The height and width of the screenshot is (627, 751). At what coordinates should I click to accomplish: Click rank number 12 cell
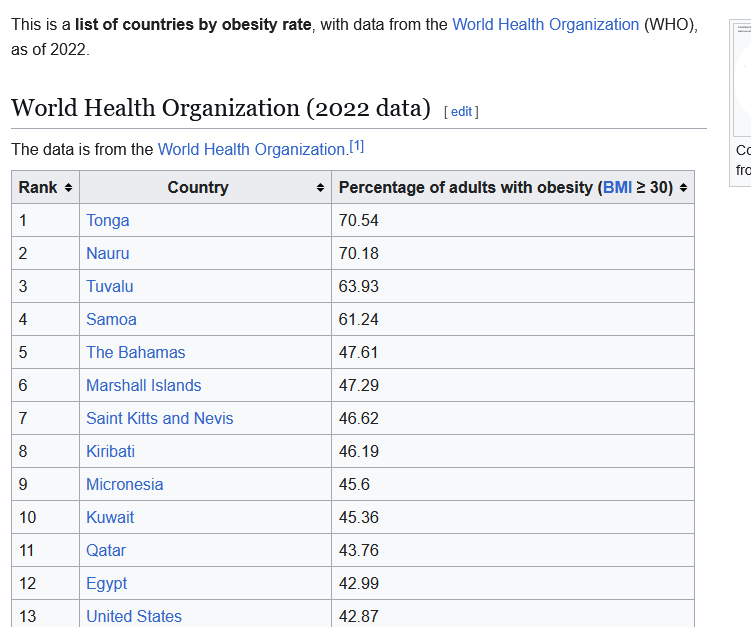pyautogui.click(x=46, y=584)
